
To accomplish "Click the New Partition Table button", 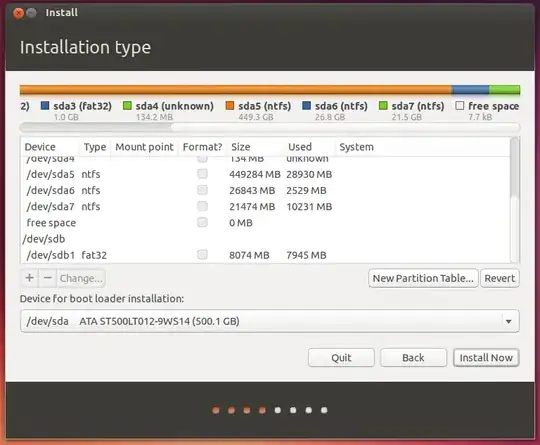I will click(x=423, y=278).
